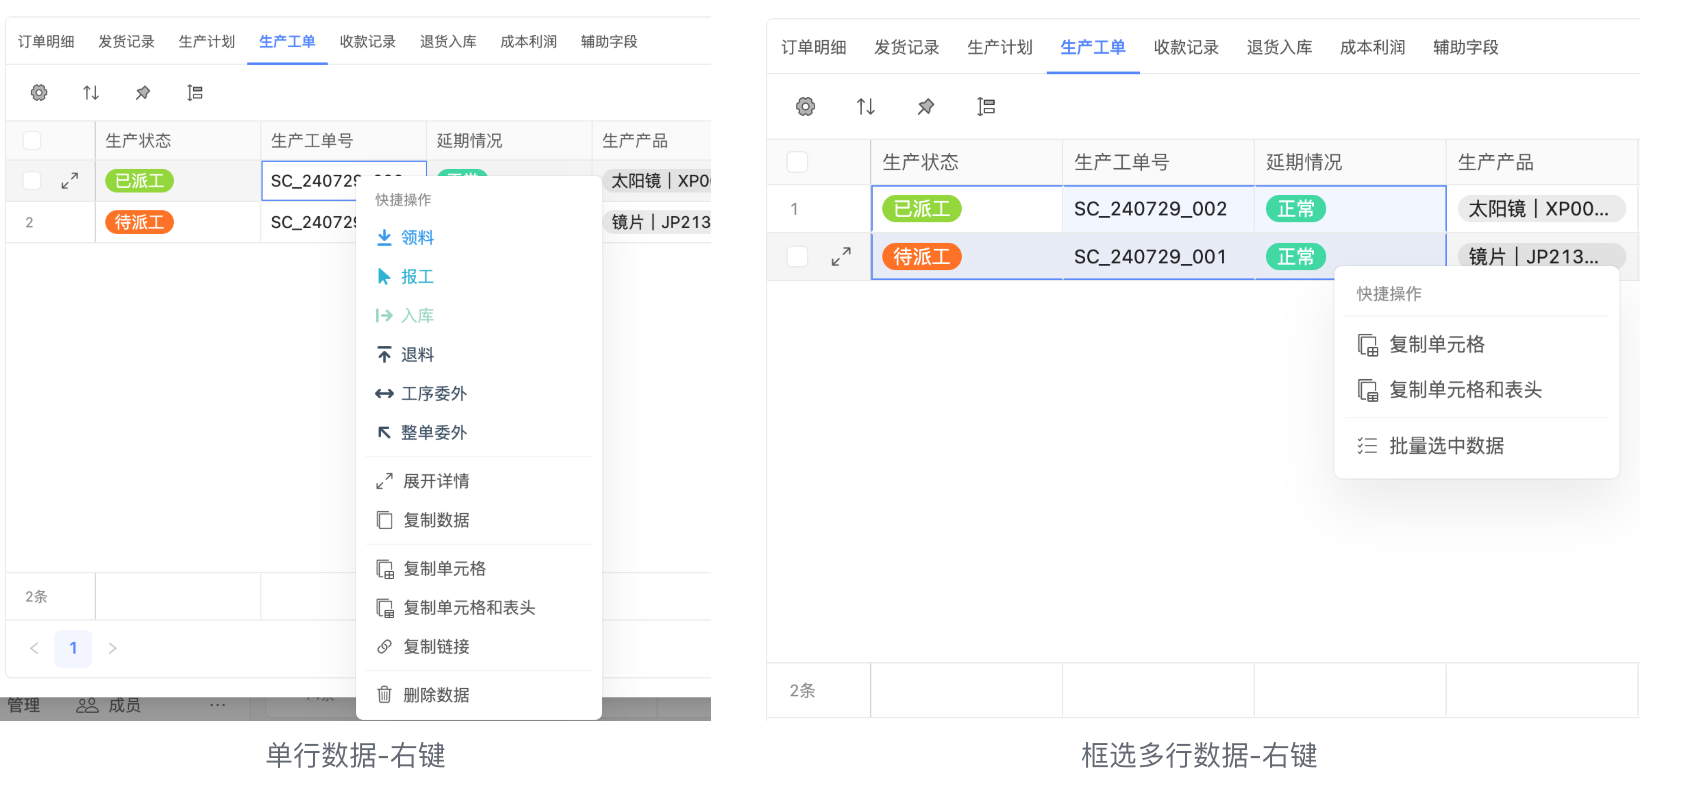The height and width of the screenshot is (792, 1682).
Task: Switch to 订单明细 tab in right panel
Action: tap(814, 48)
